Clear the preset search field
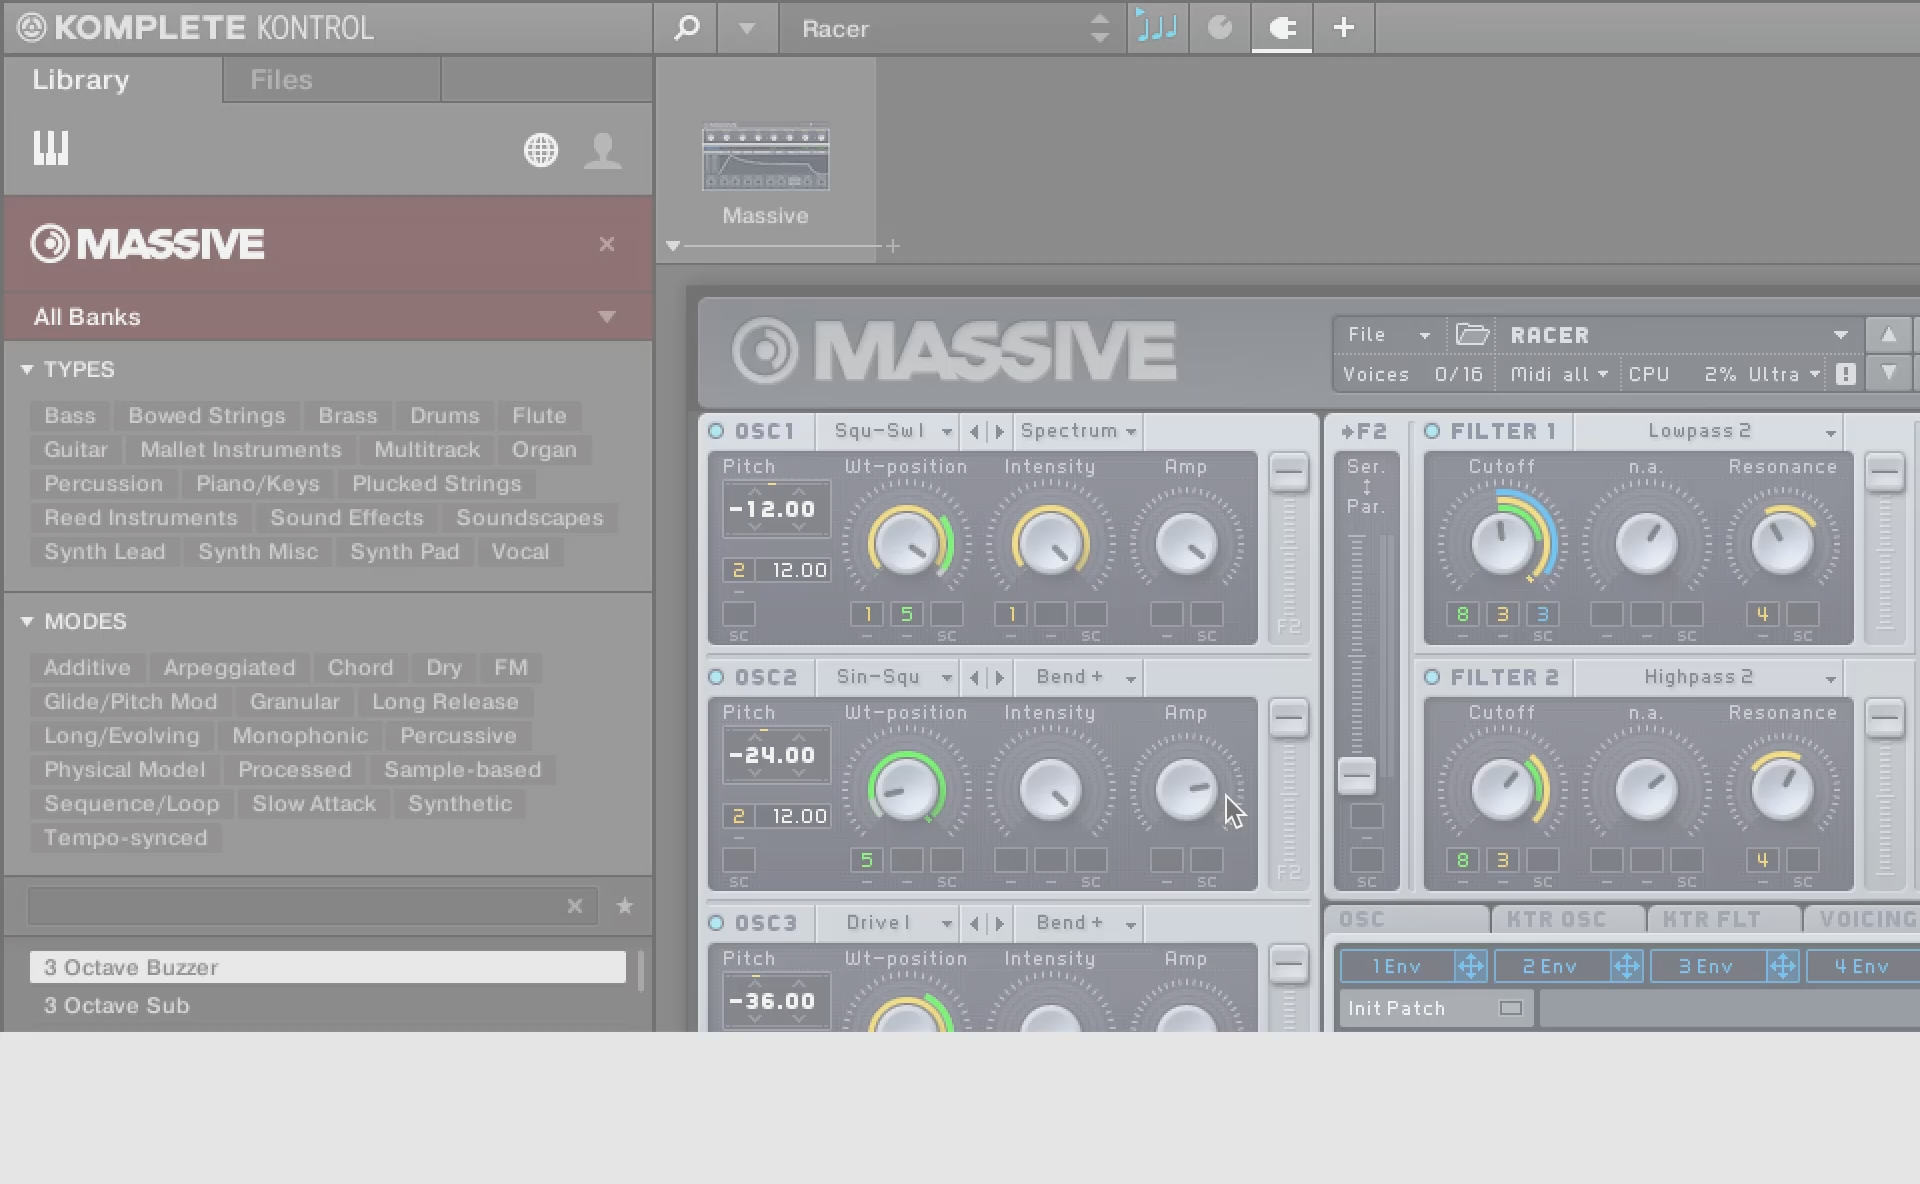This screenshot has width=1920, height=1184. [x=575, y=906]
